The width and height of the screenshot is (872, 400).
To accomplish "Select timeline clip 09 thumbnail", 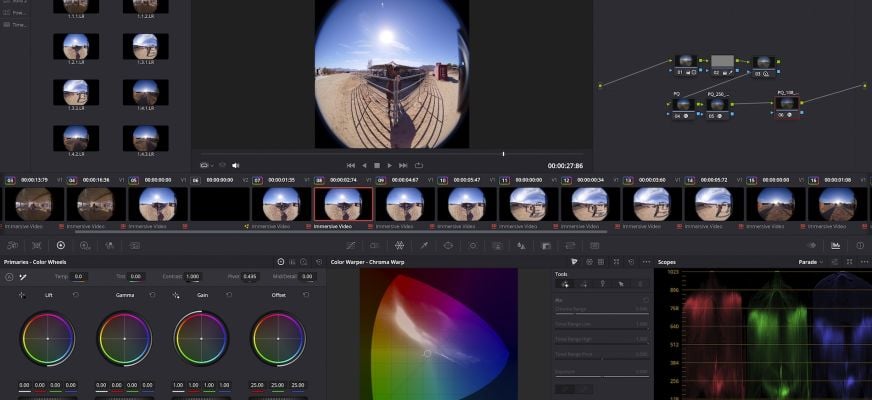I will (404, 204).
